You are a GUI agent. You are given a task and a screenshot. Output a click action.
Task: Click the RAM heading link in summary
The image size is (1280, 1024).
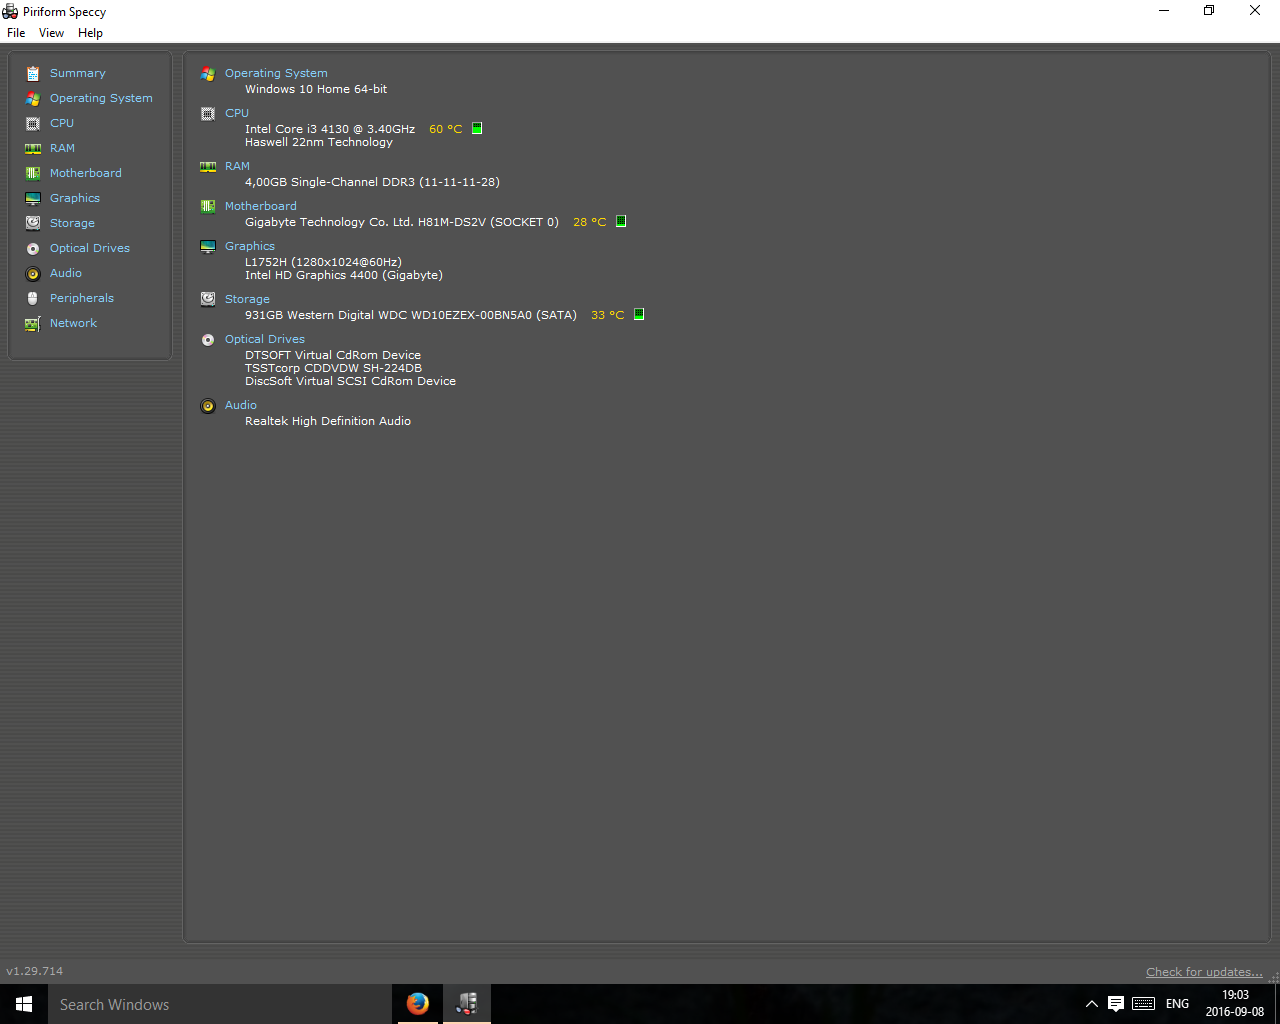pos(237,166)
